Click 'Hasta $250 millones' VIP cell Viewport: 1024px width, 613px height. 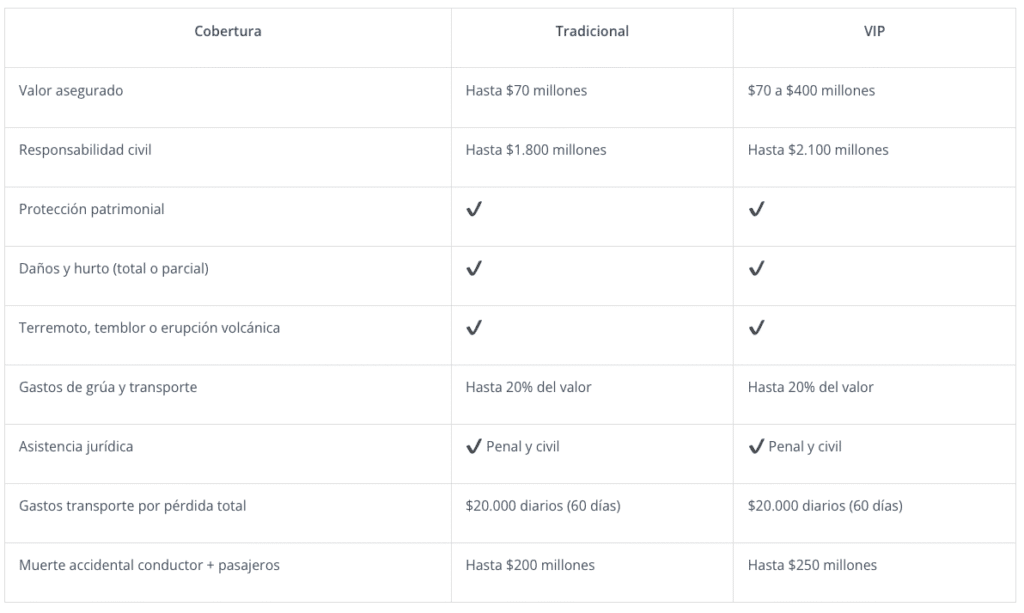point(812,565)
